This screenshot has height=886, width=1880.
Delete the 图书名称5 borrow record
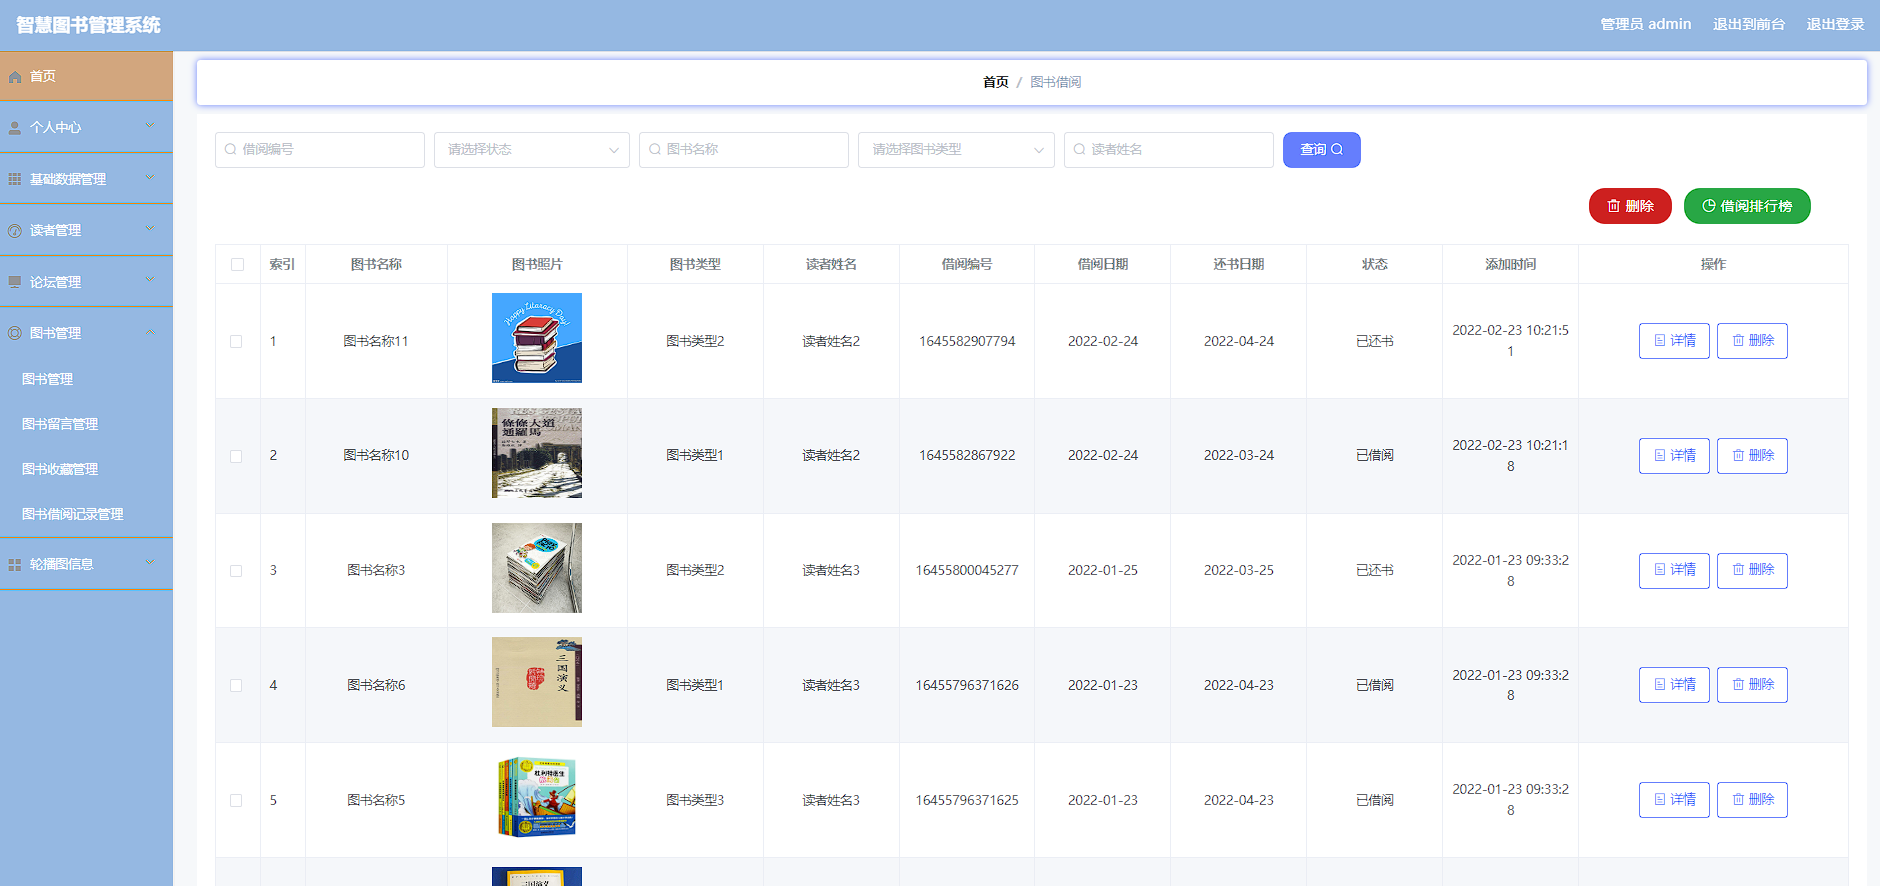click(x=1752, y=800)
